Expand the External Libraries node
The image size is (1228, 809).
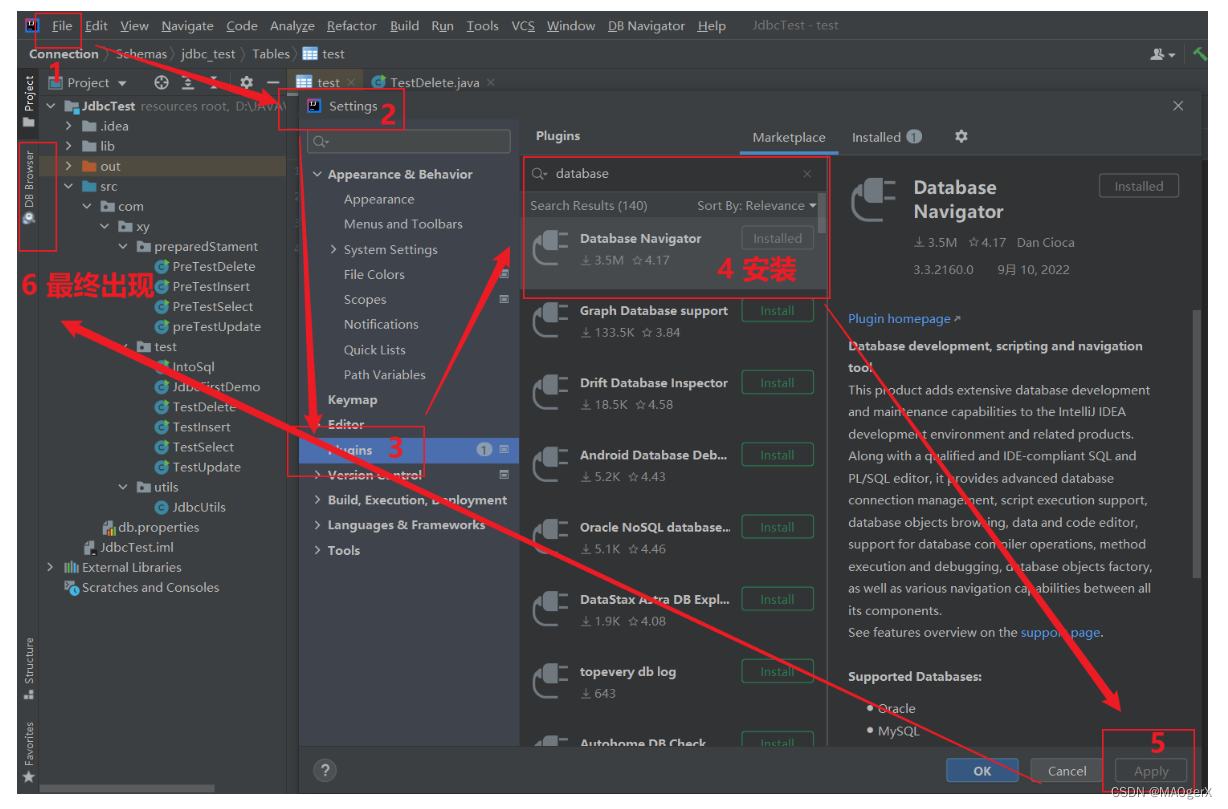pos(51,567)
